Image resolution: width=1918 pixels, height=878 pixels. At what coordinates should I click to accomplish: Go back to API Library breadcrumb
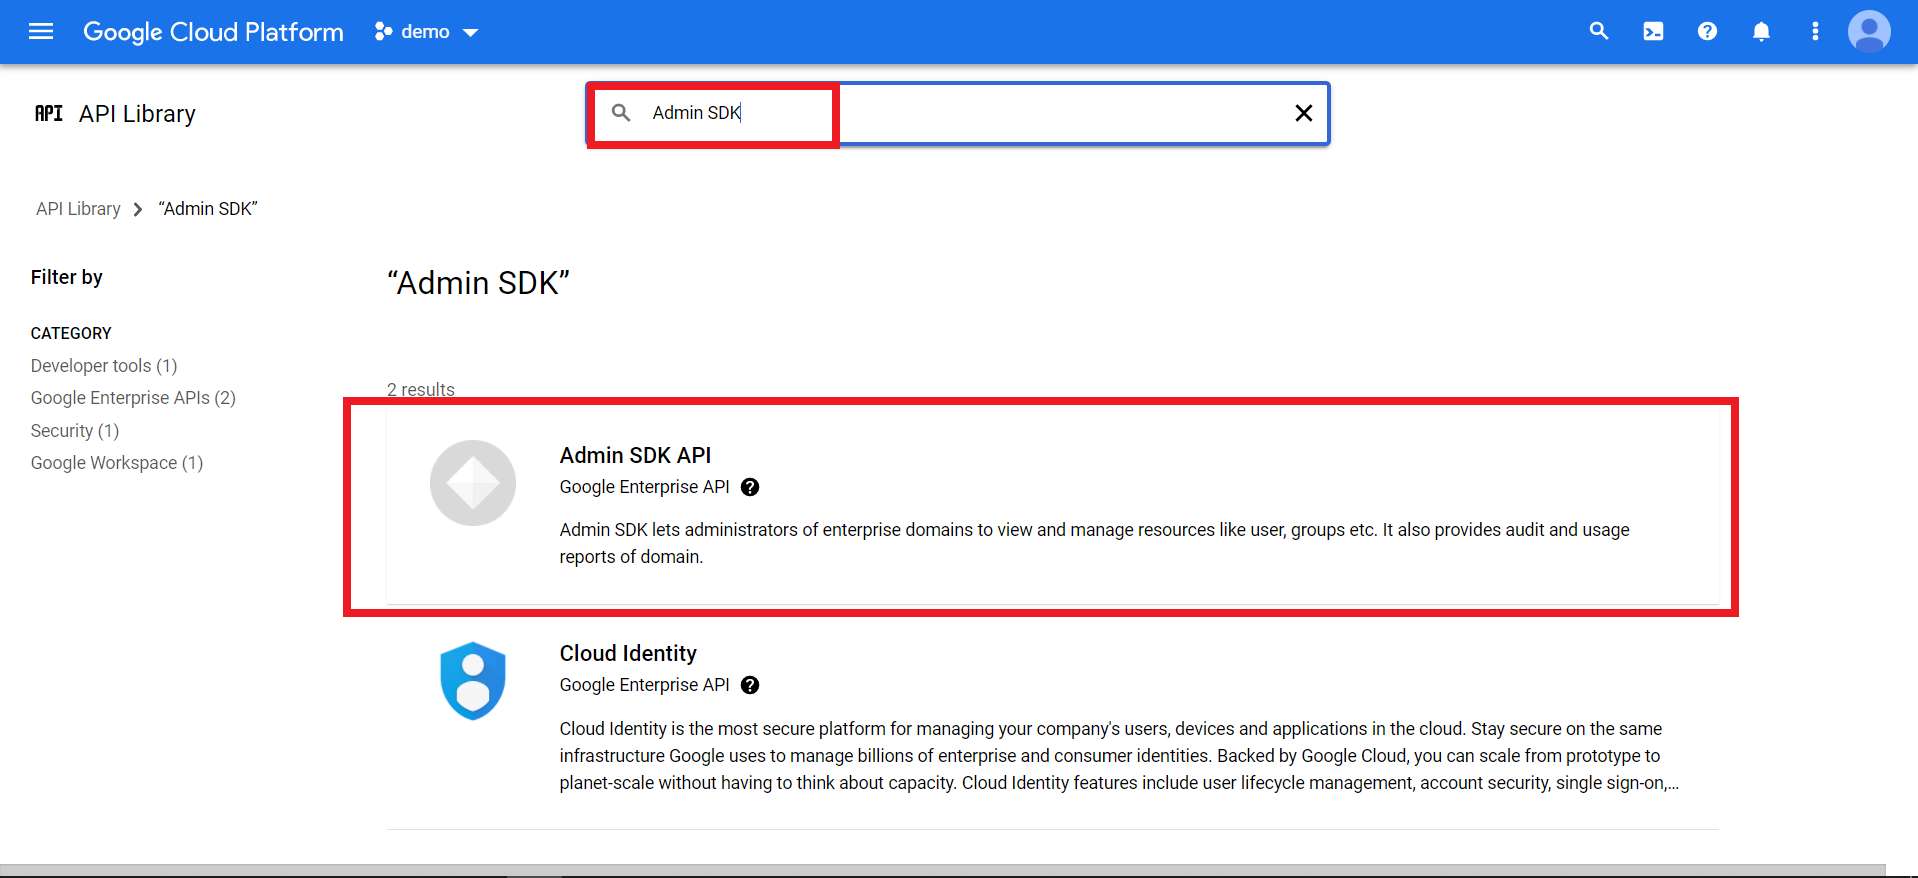pyautogui.click(x=78, y=209)
